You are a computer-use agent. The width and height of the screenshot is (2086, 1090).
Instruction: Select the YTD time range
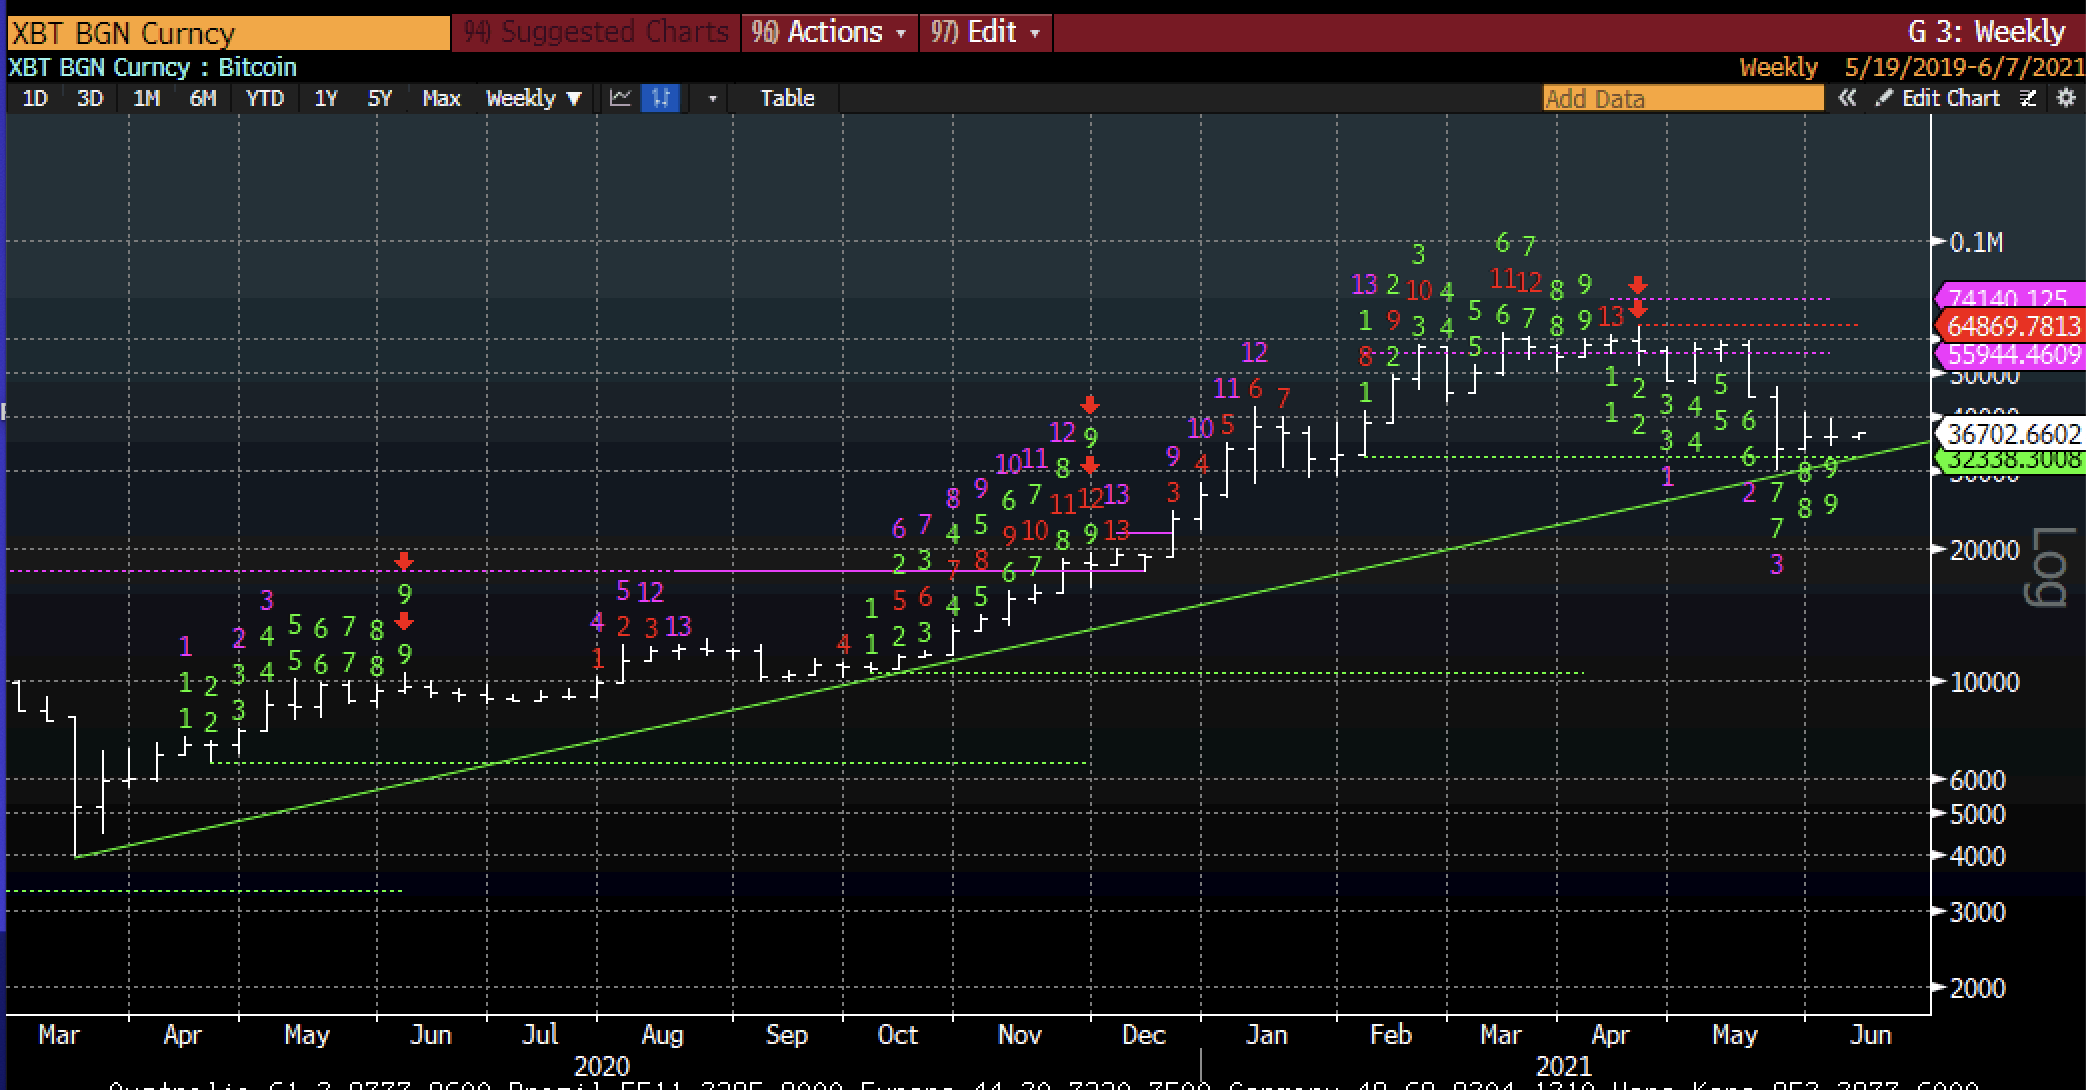click(x=265, y=98)
